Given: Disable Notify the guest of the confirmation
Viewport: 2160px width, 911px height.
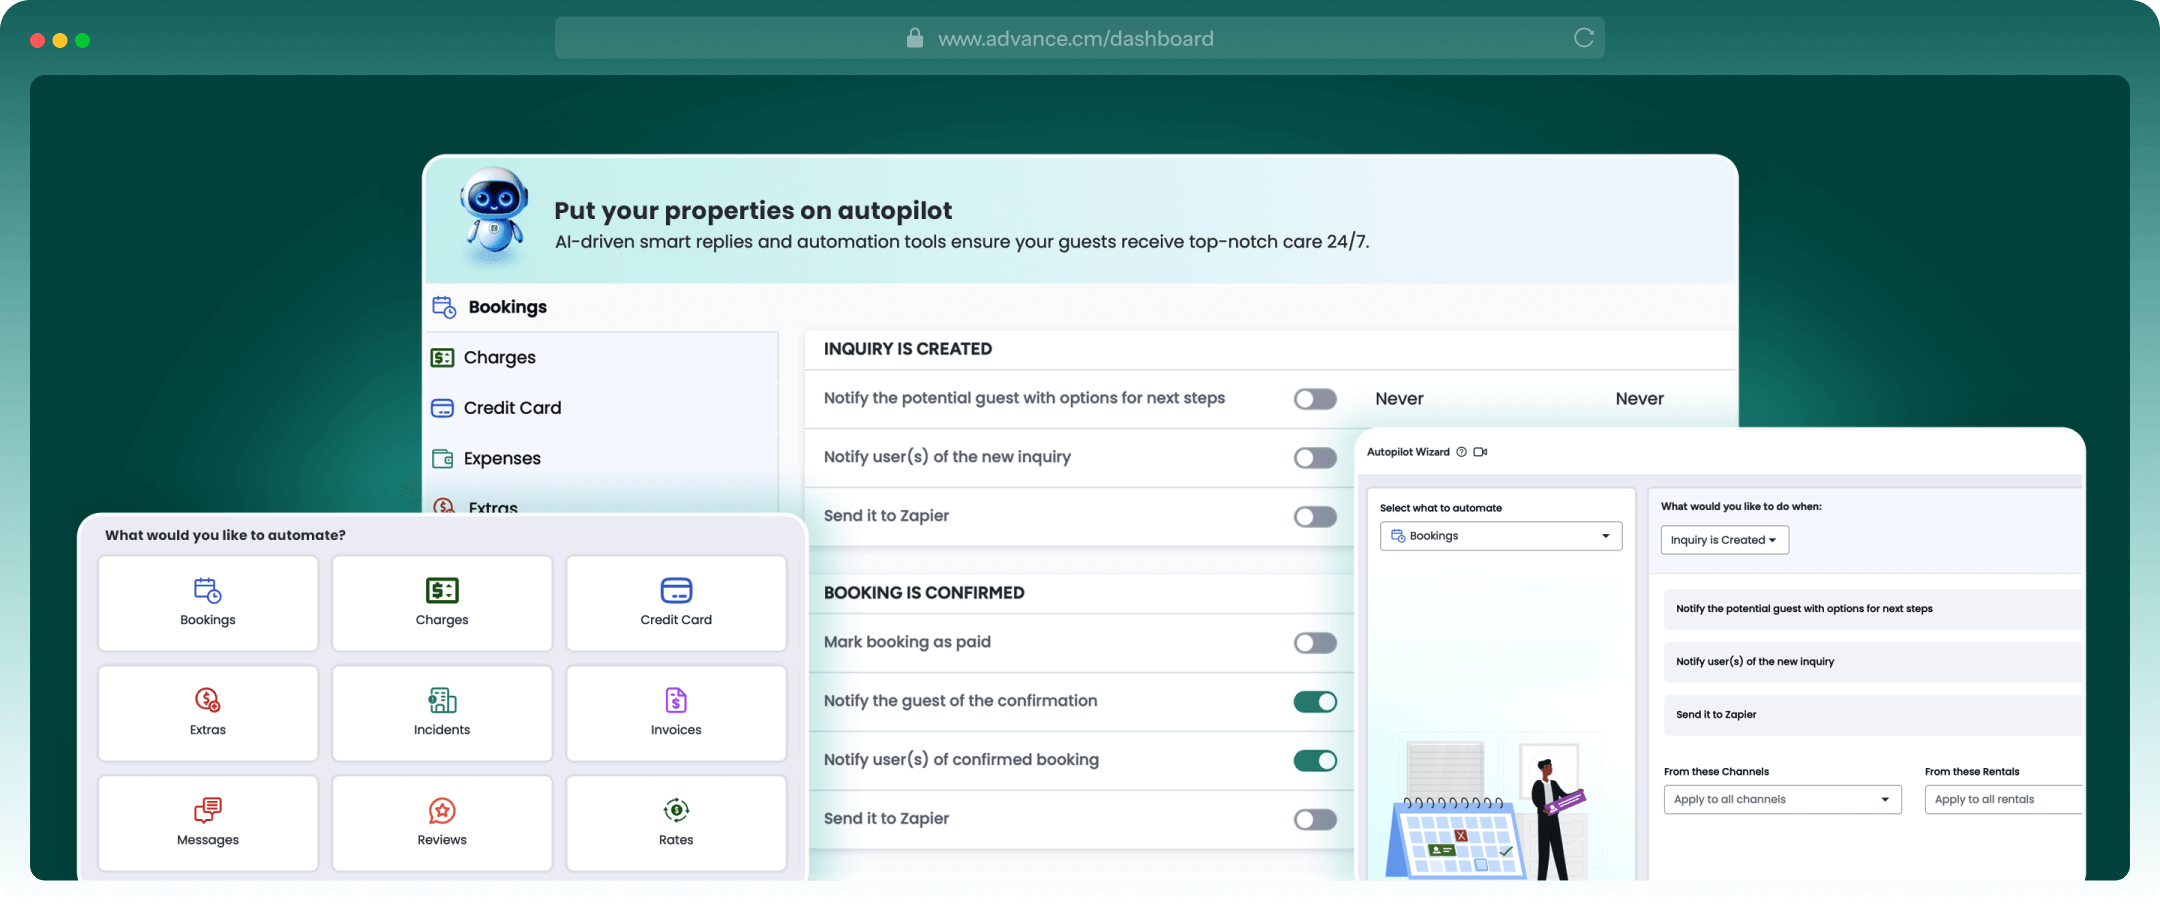Looking at the screenshot, I should click(x=1314, y=702).
